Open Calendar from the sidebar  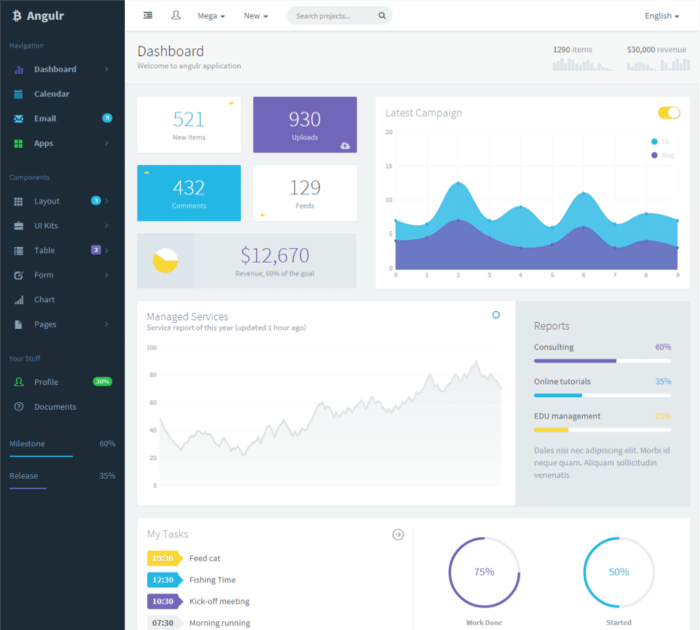pos(51,94)
